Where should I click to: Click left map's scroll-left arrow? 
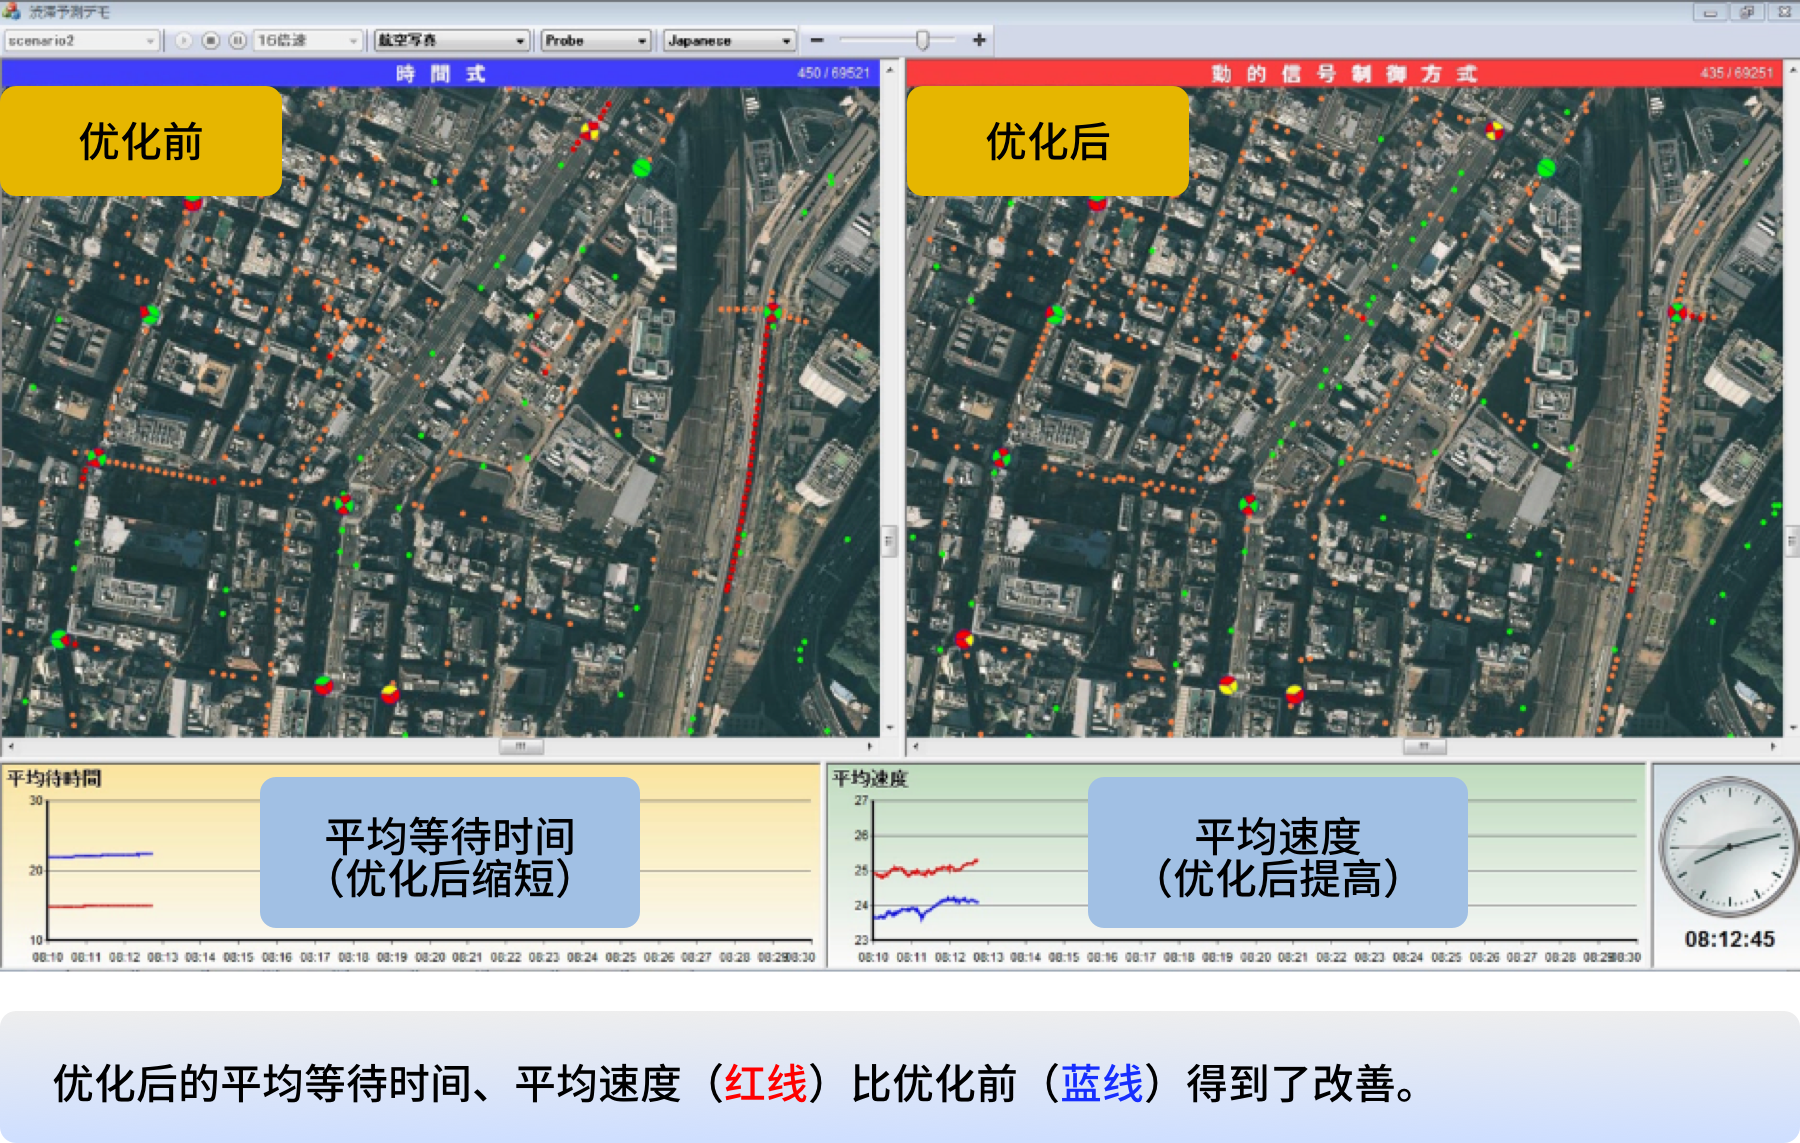tap(11, 746)
